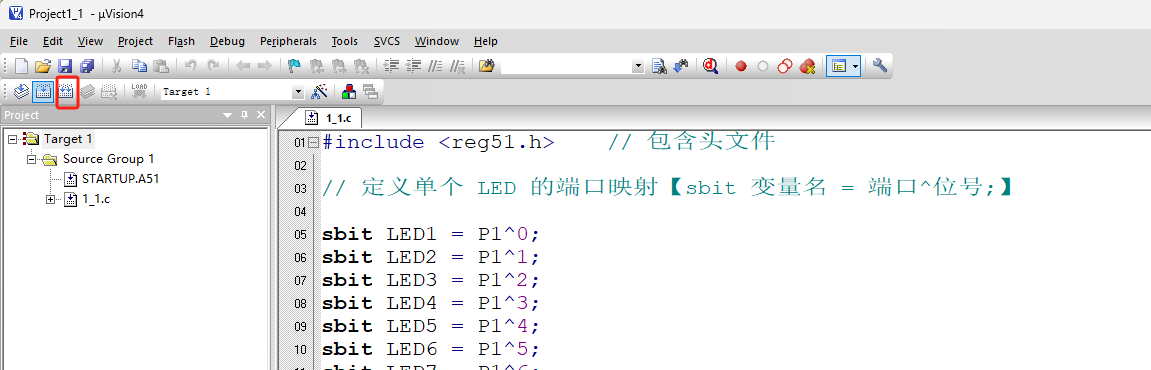
Task: Open the Project menu
Action: [x=135, y=41]
